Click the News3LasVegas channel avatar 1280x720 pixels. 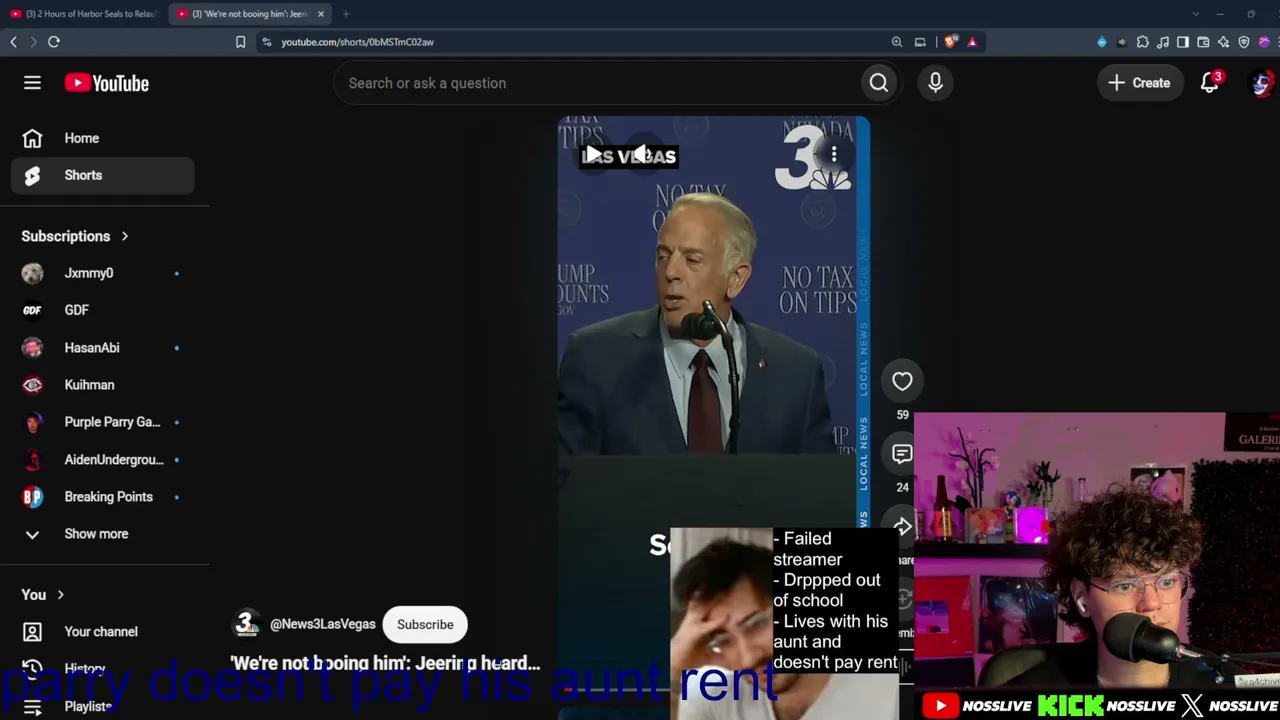pyautogui.click(x=246, y=624)
